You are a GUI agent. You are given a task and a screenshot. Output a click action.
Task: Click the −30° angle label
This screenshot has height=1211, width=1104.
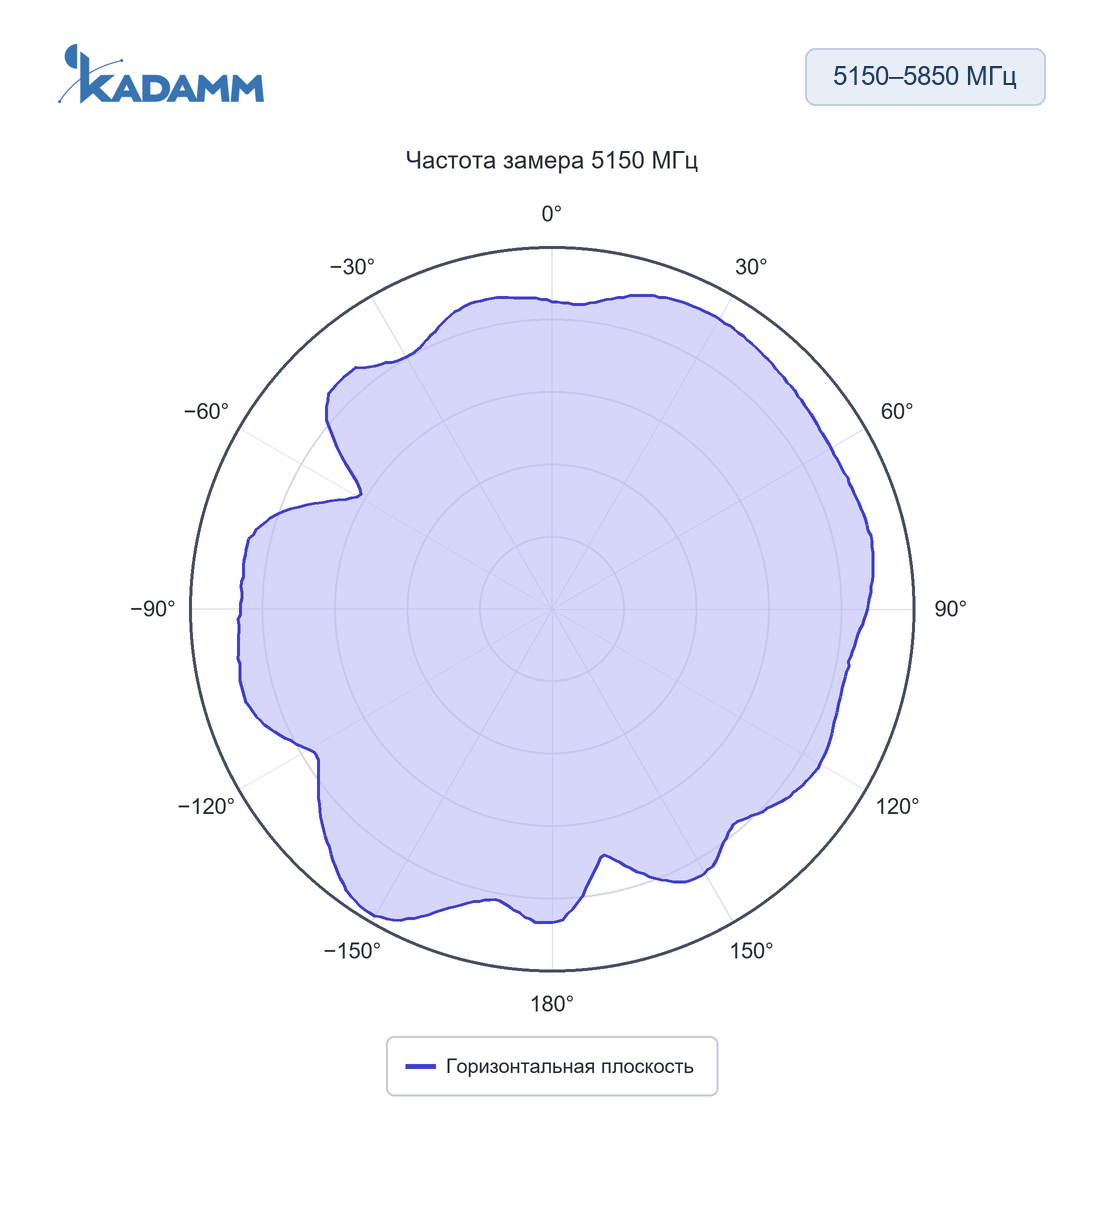[x=352, y=267]
